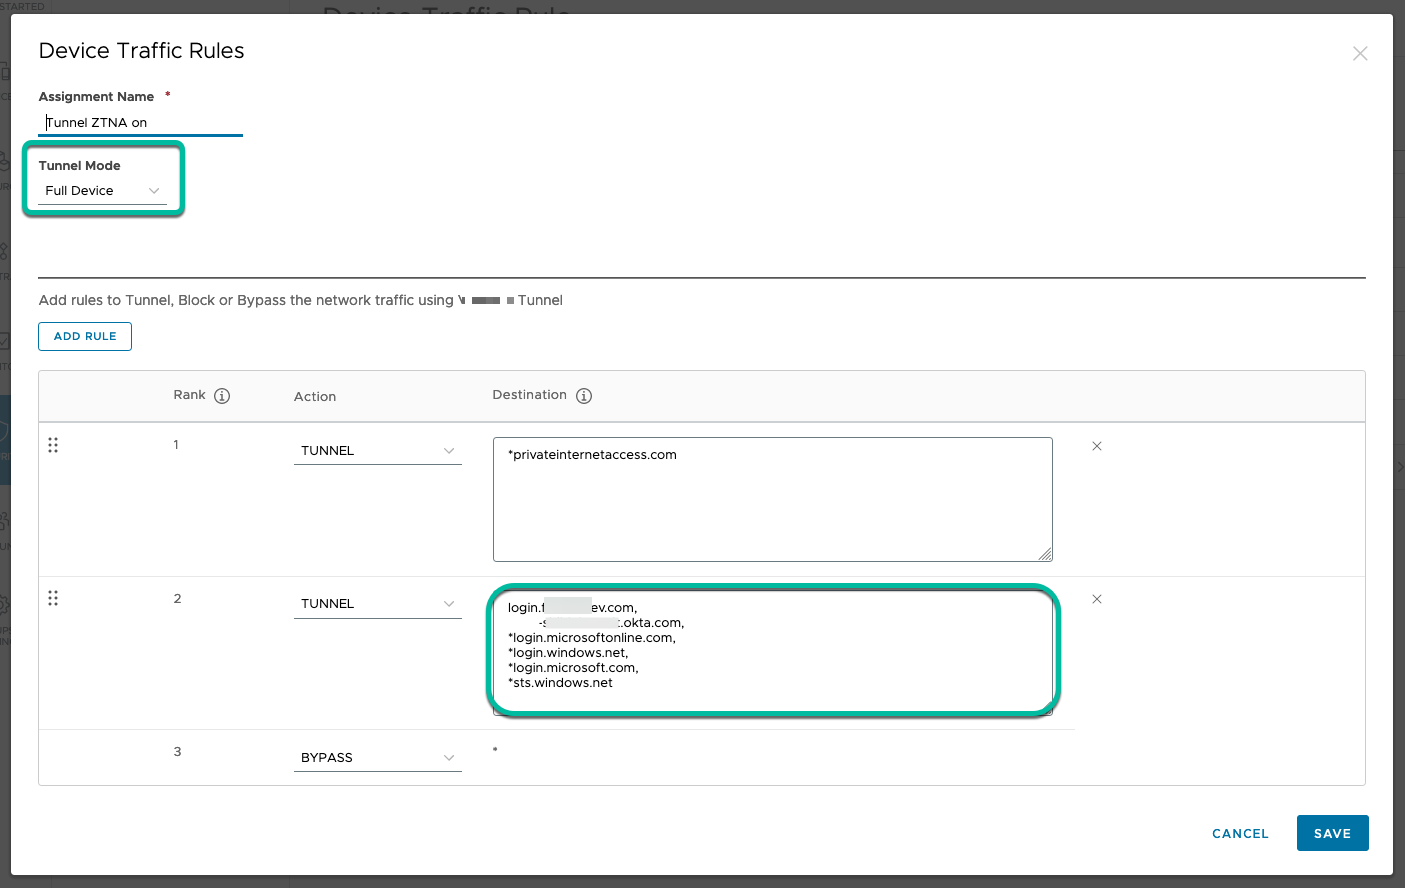The width and height of the screenshot is (1405, 888).
Task: Click the Rank column info icon
Action: (222, 394)
